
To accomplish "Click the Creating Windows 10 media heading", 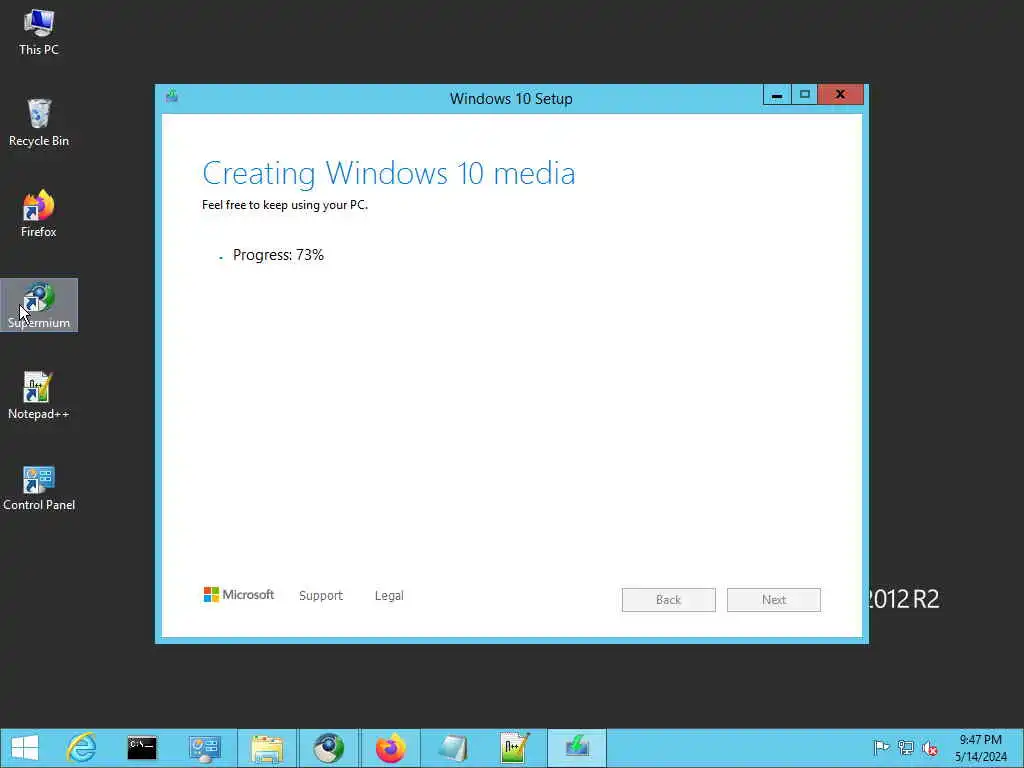I will point(389,174).
